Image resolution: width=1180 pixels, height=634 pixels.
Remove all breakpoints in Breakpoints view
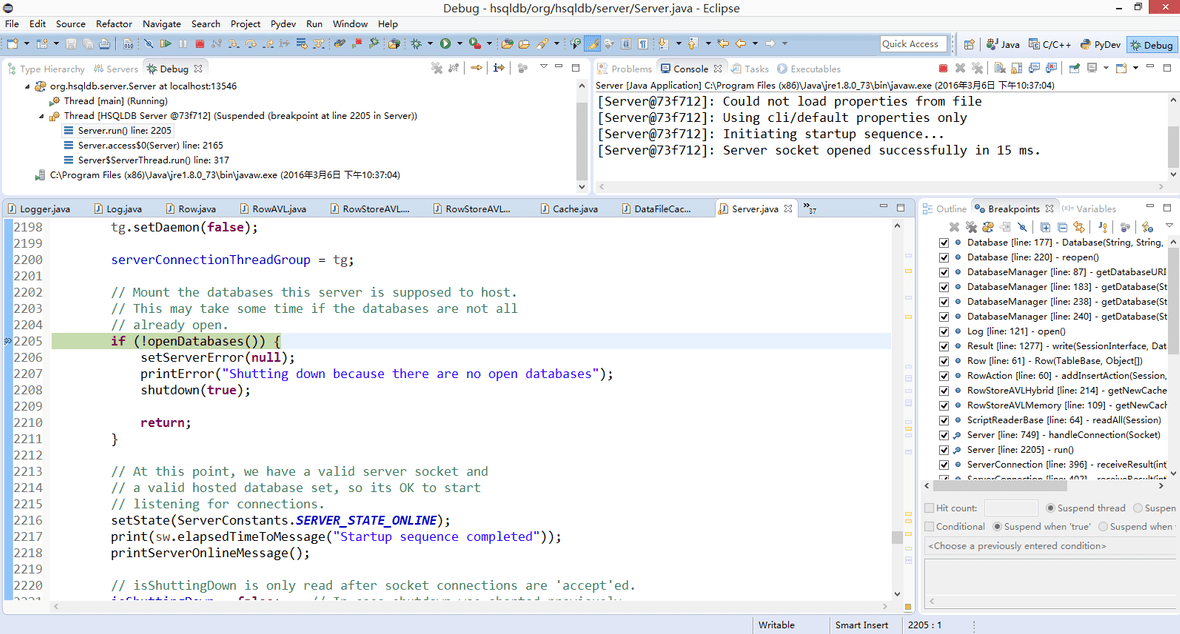pyautogui.click(x=971, y=228)
